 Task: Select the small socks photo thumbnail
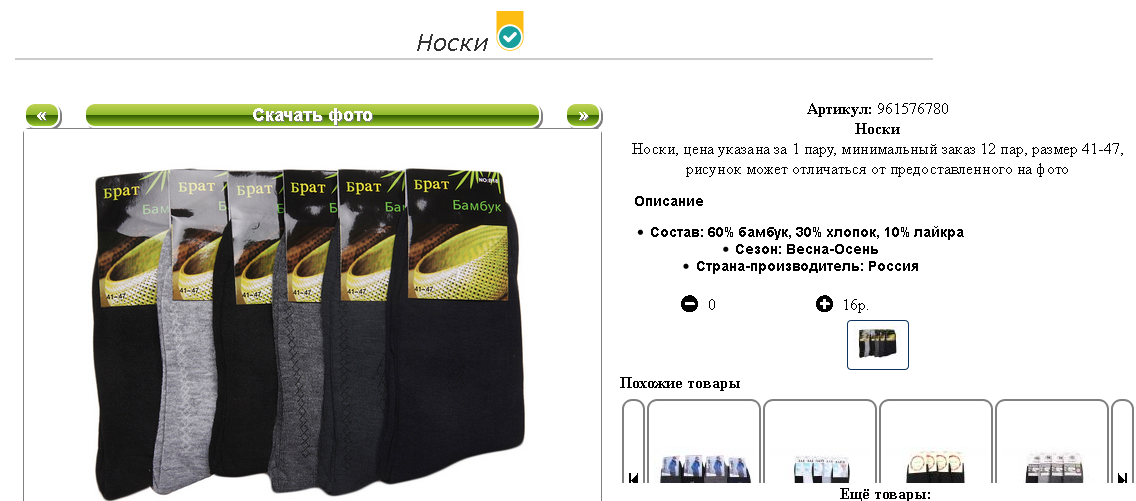coord(878,345)
